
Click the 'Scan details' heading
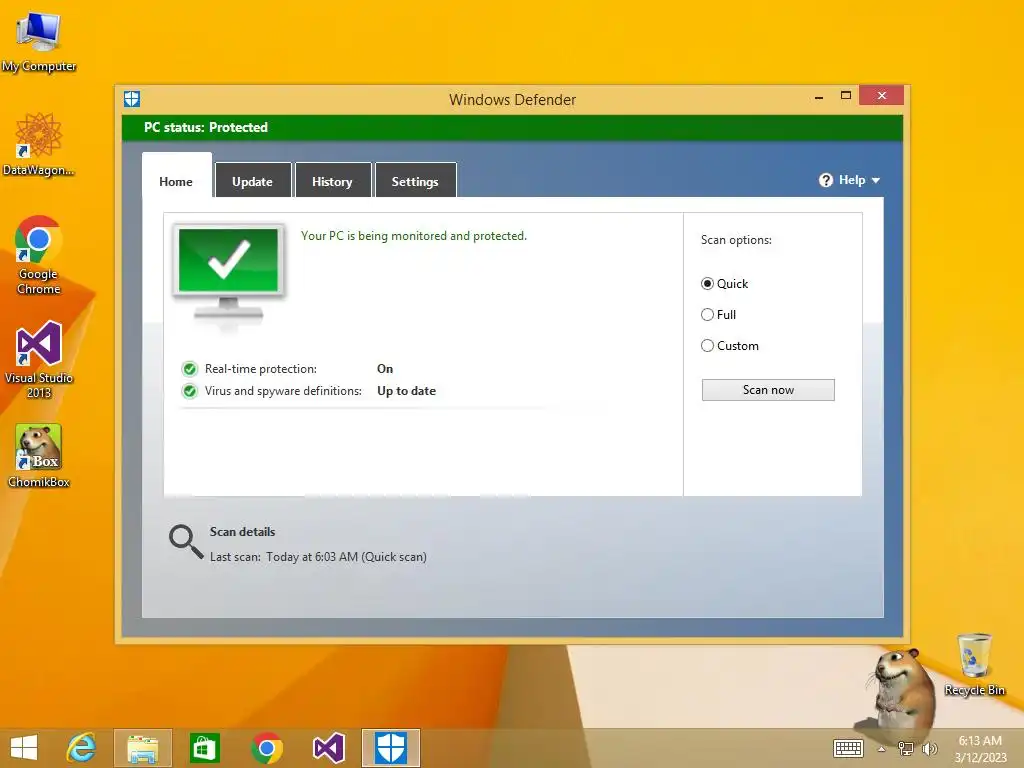point(242,532)
